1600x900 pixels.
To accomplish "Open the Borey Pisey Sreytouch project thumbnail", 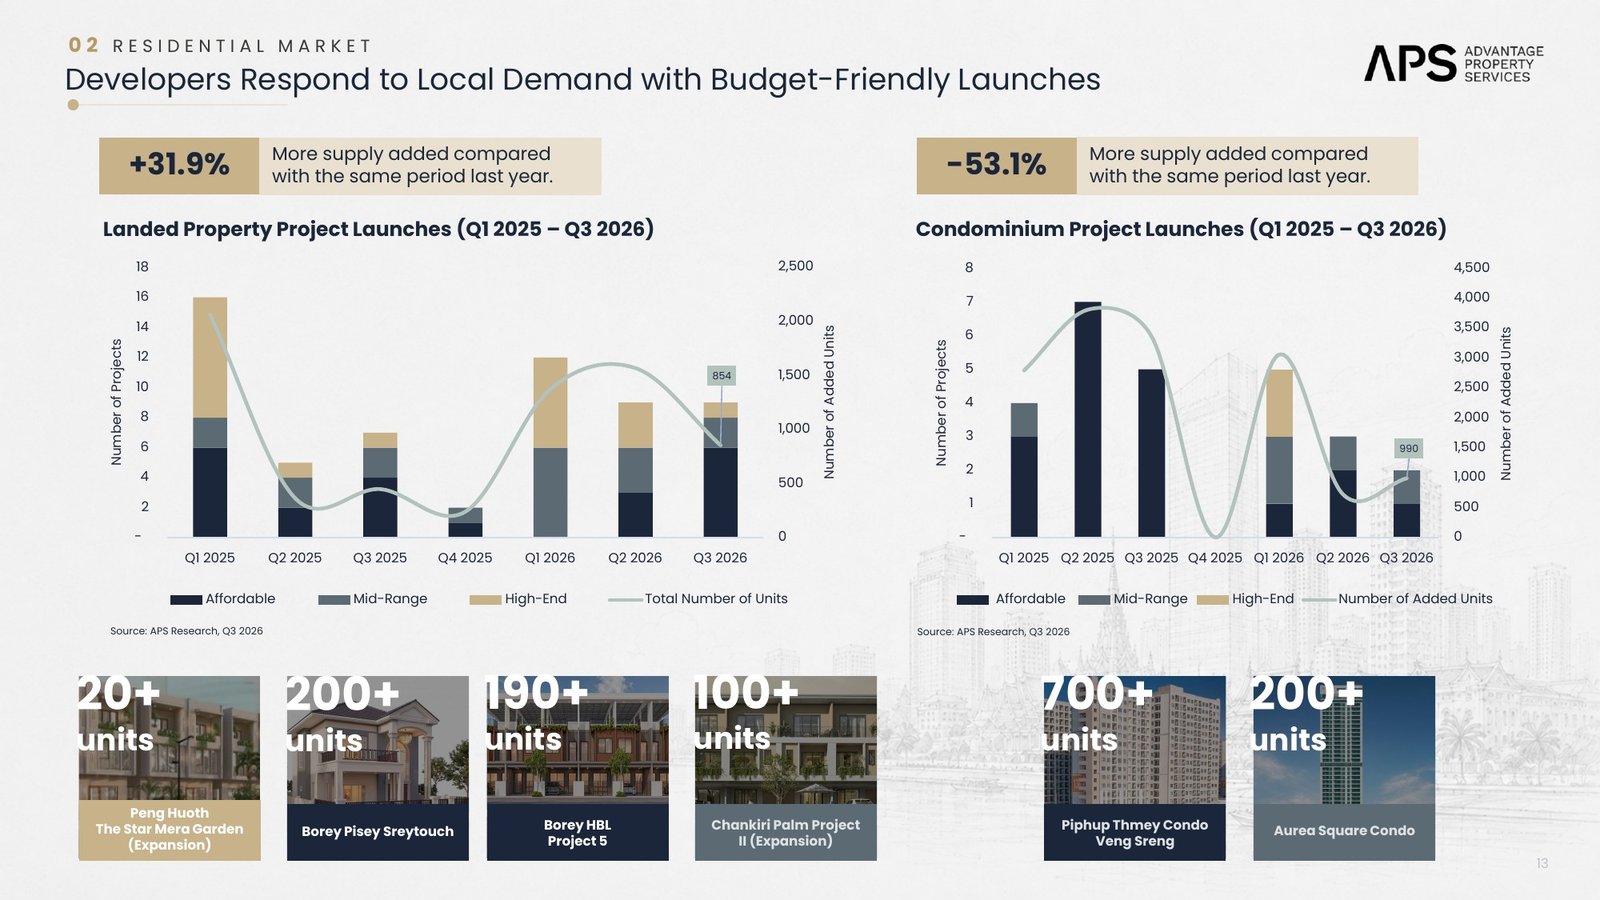I will [377, 768].
